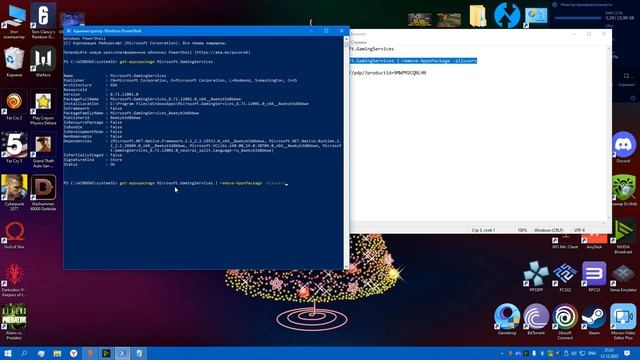Open the notification center in taskbar

pos(627,353)
